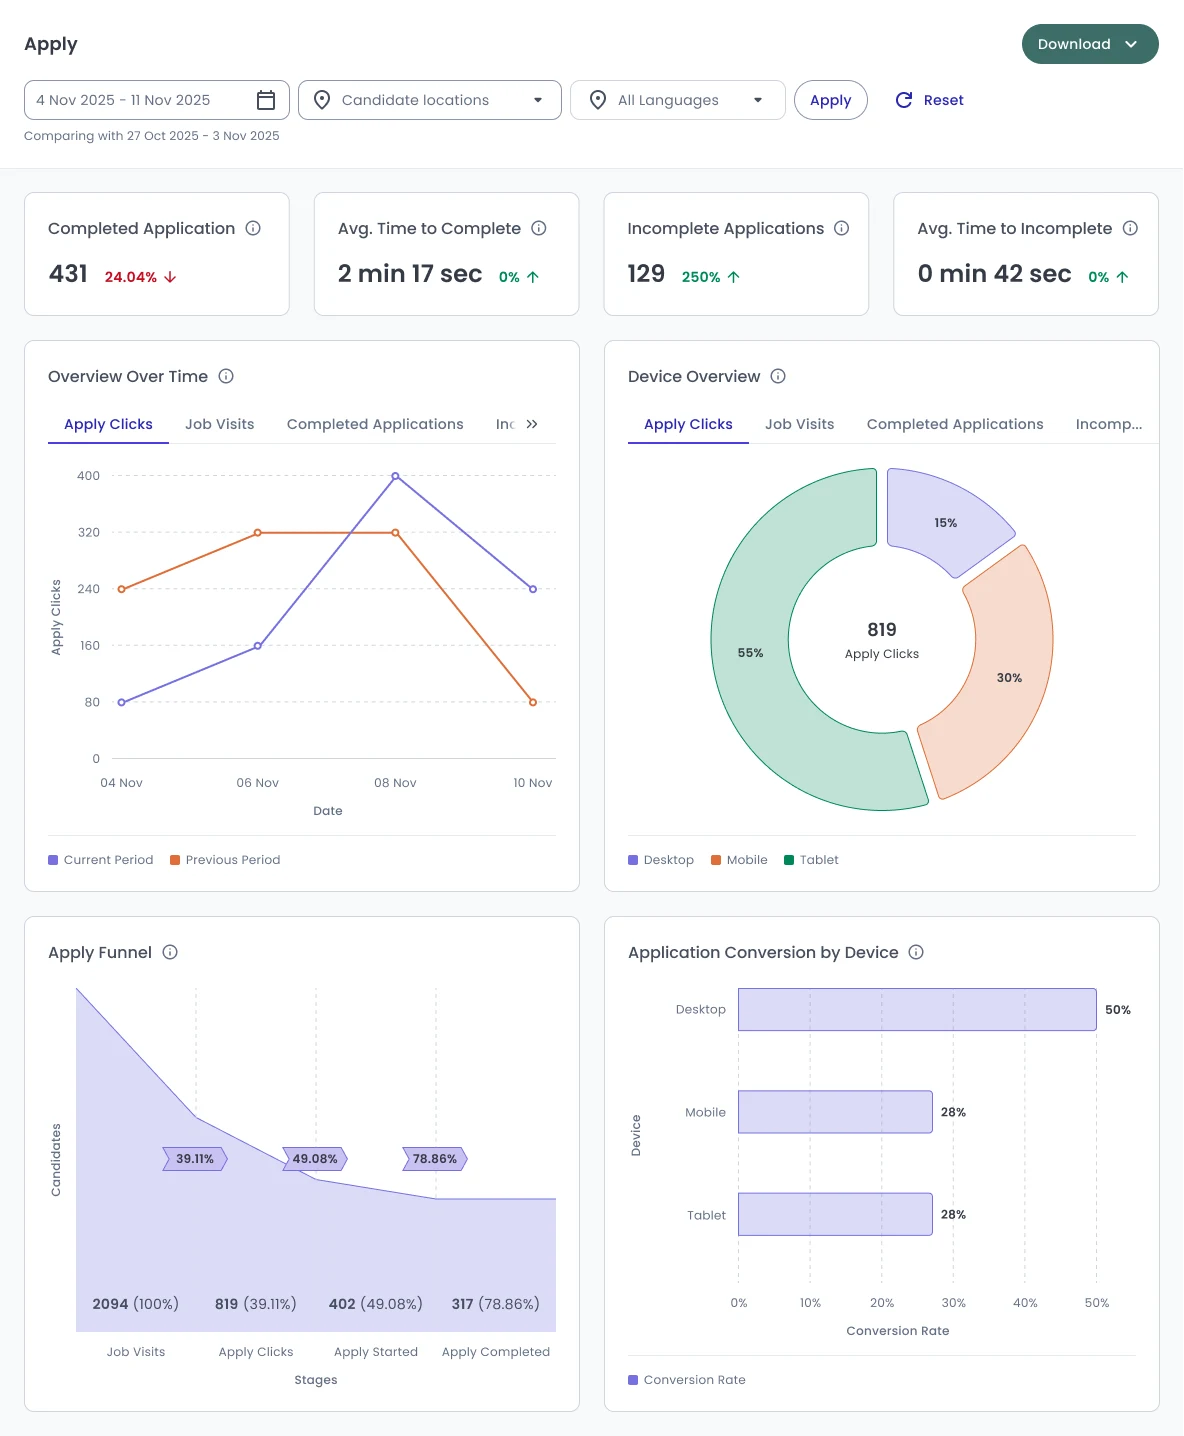1184x1436 pixels.
Task: Click info icon beside Avg. Time to Complete
Action: click(539, 228)
